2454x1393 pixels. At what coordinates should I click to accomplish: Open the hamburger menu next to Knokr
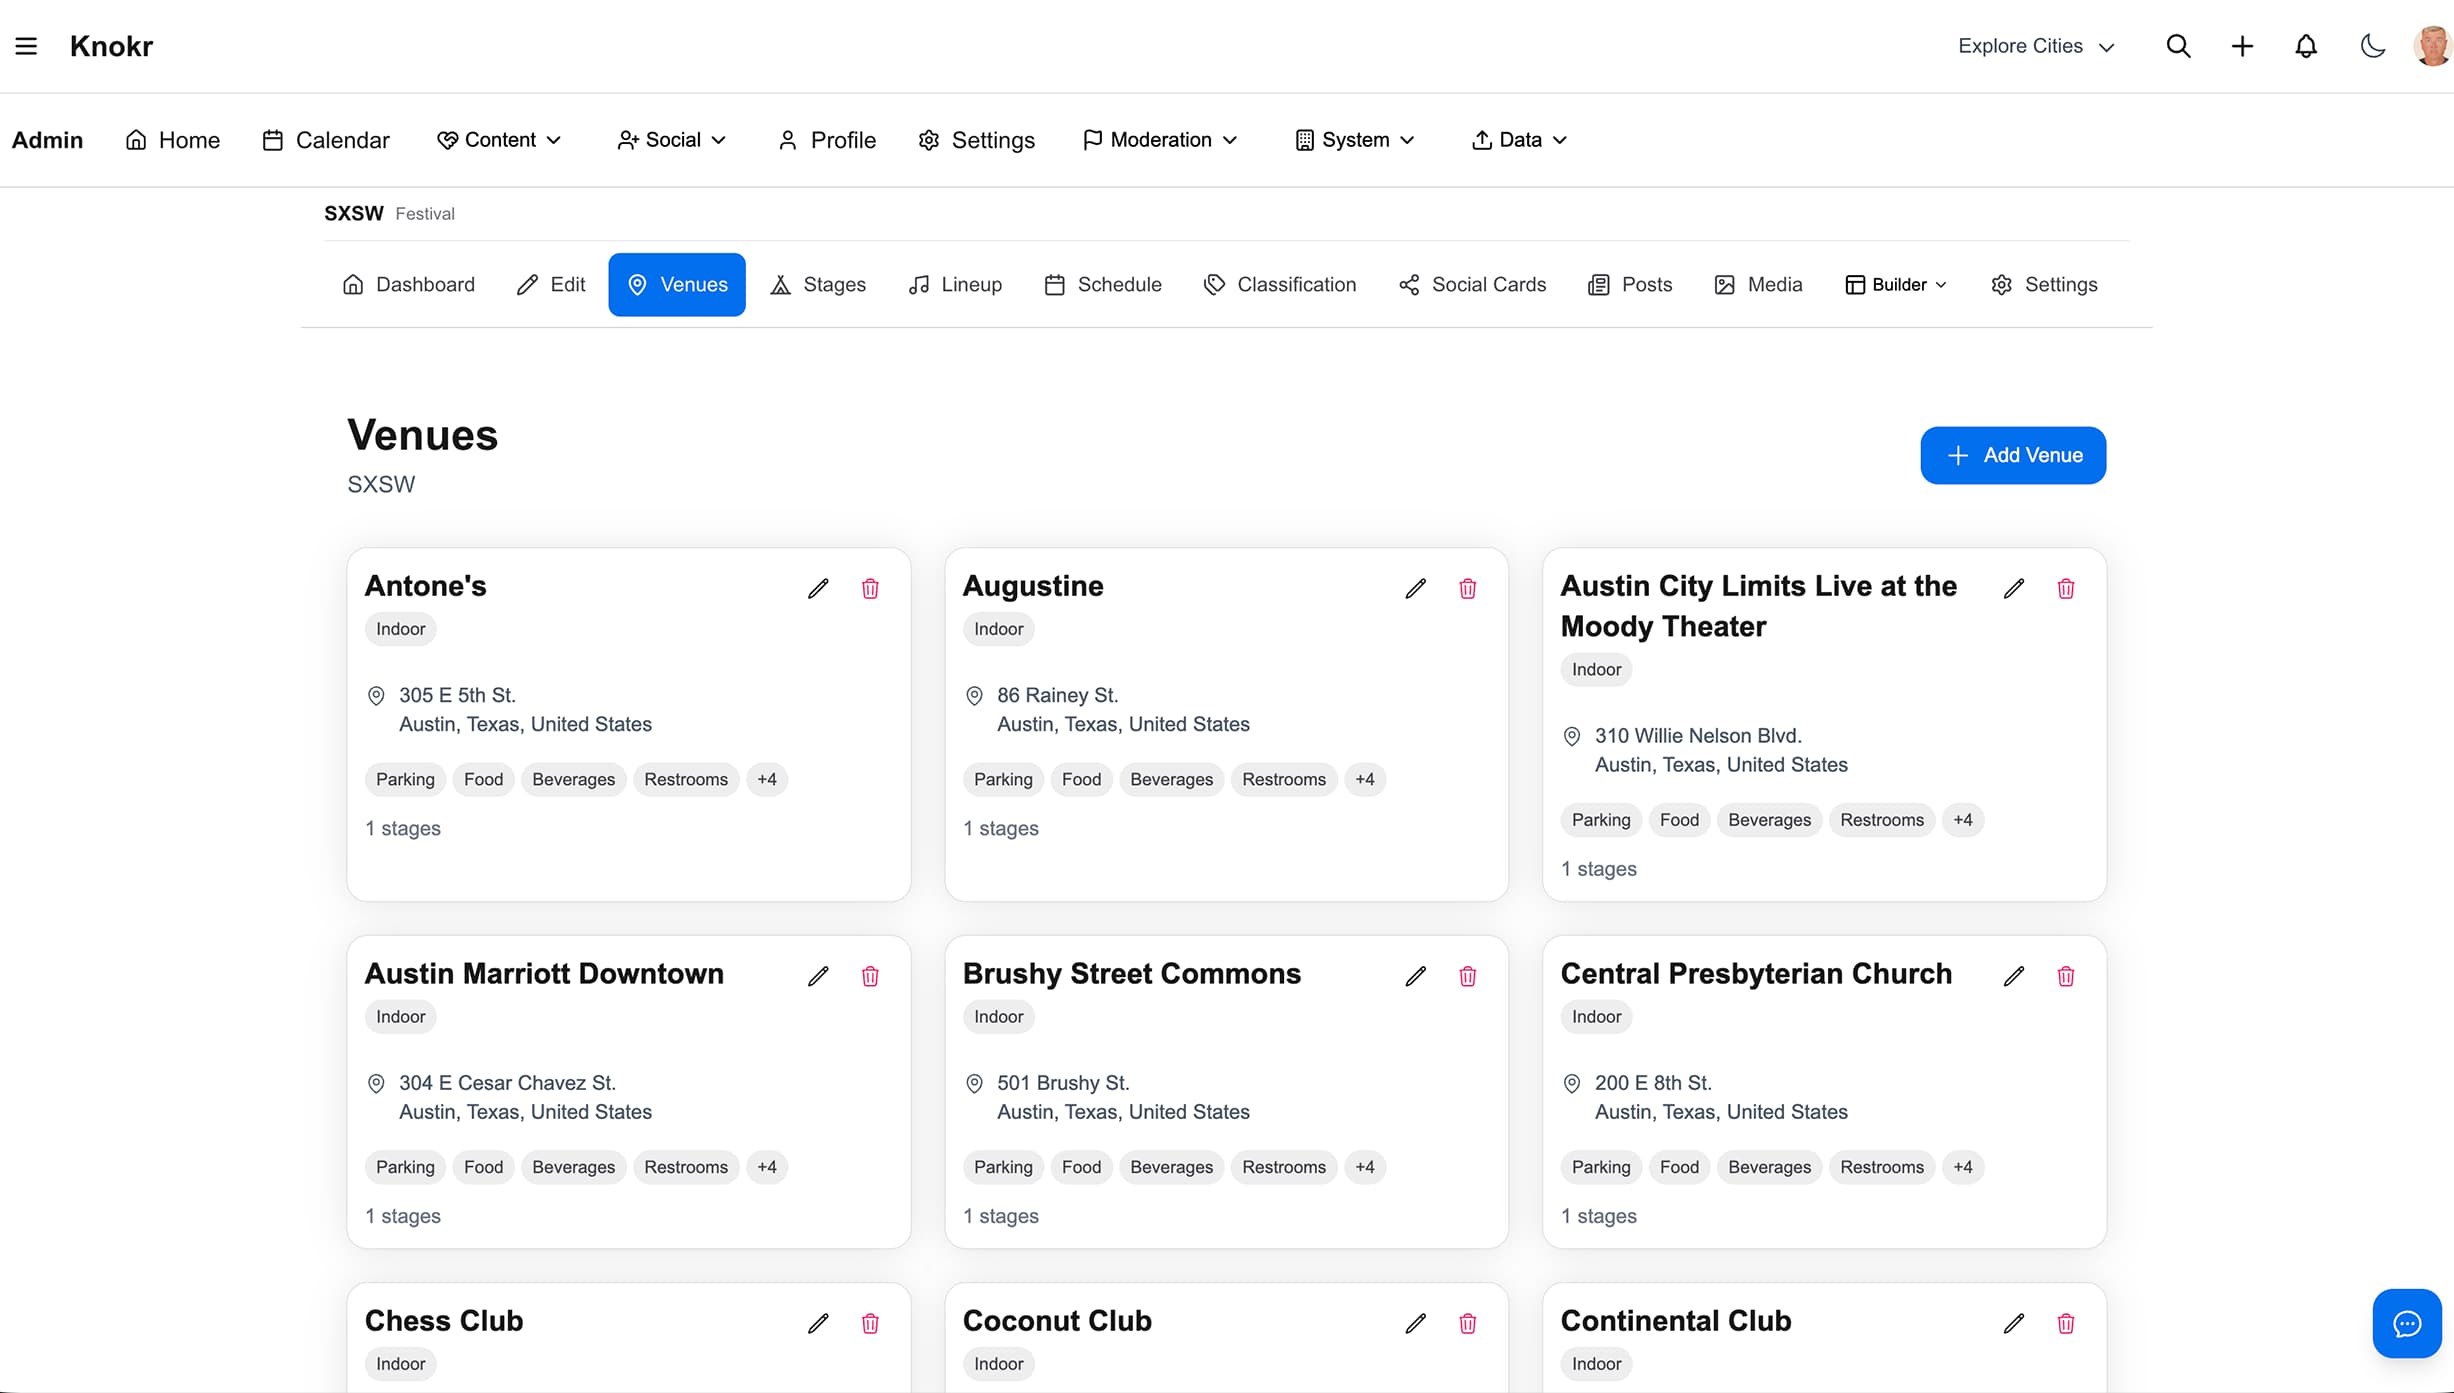click(26, 45)
